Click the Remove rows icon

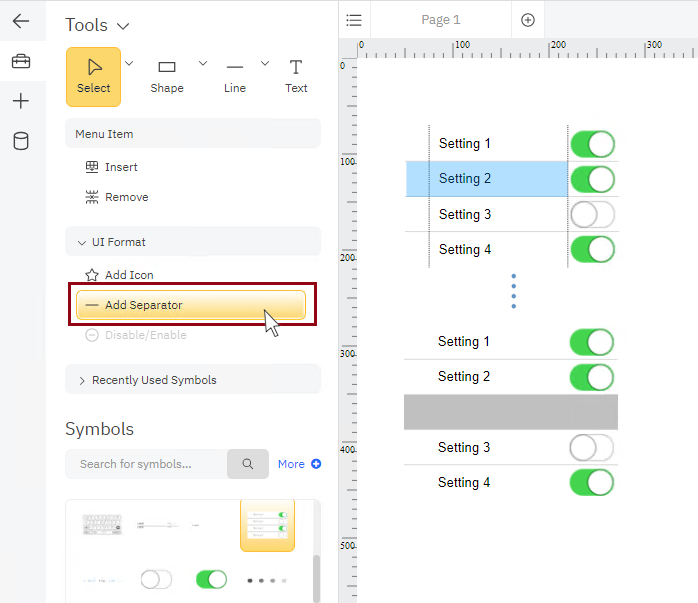(92, 197)
